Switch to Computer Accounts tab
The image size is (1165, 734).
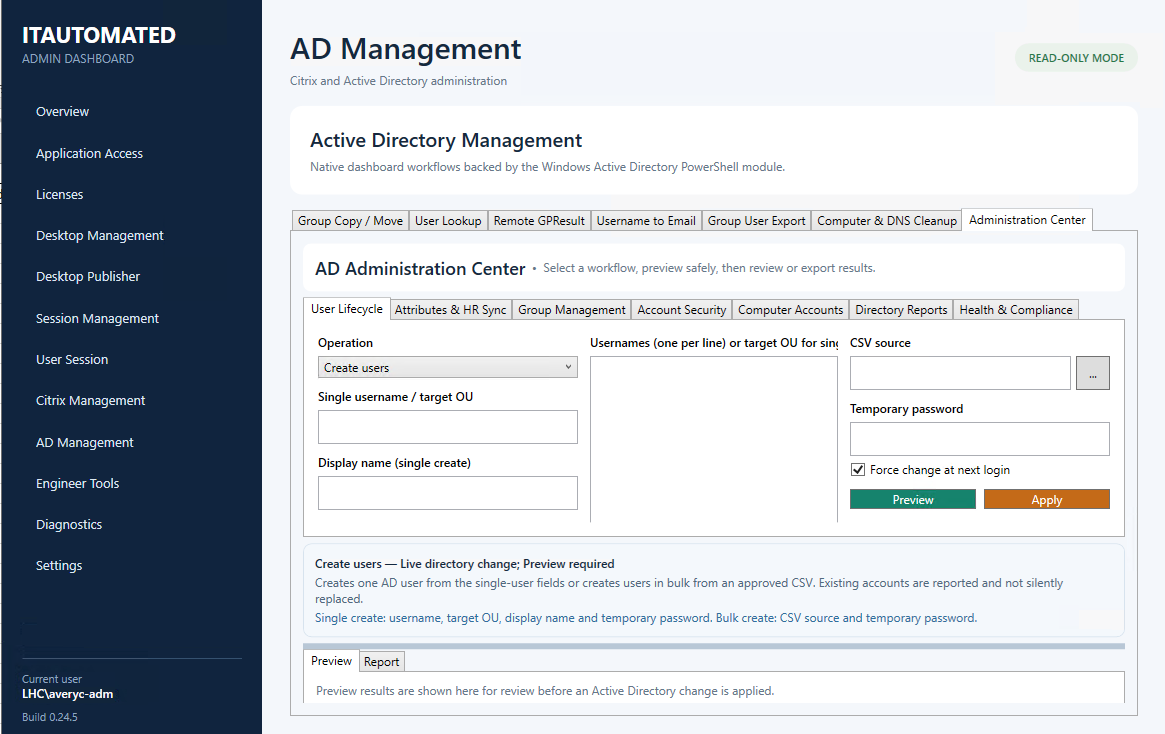tap(791, 310)
